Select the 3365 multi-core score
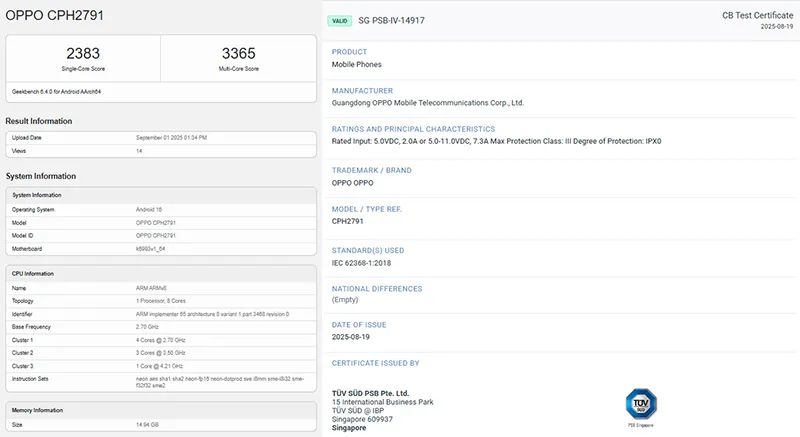The image size is (800, 437). click(x=238, y=53)
